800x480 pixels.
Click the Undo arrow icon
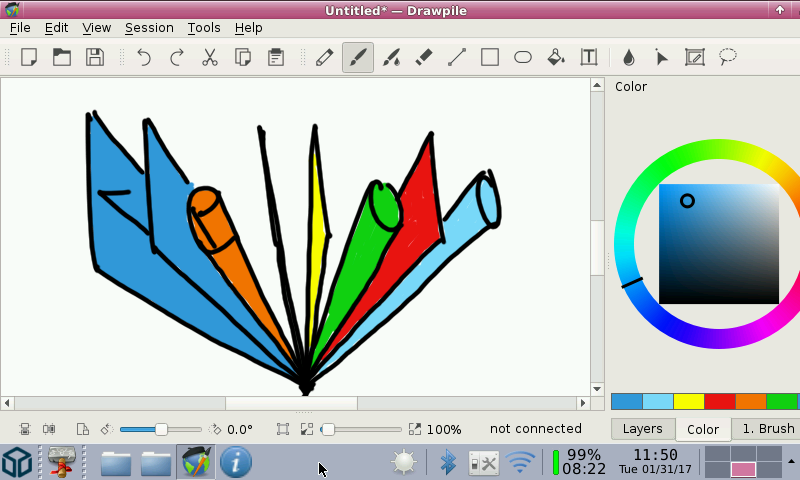pos(144,57)
